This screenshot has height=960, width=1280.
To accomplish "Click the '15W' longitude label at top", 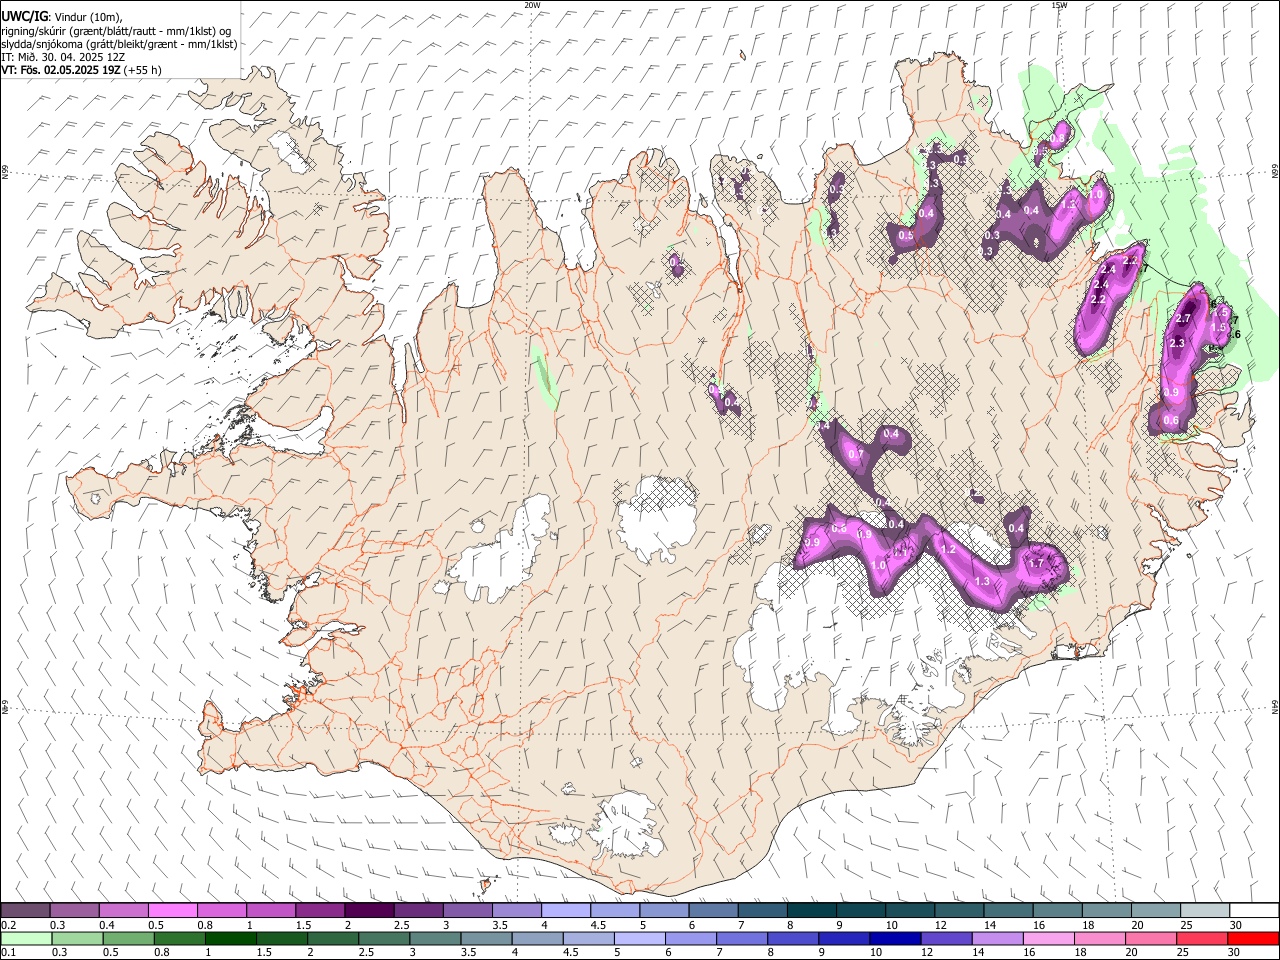I will (1059, 5).
